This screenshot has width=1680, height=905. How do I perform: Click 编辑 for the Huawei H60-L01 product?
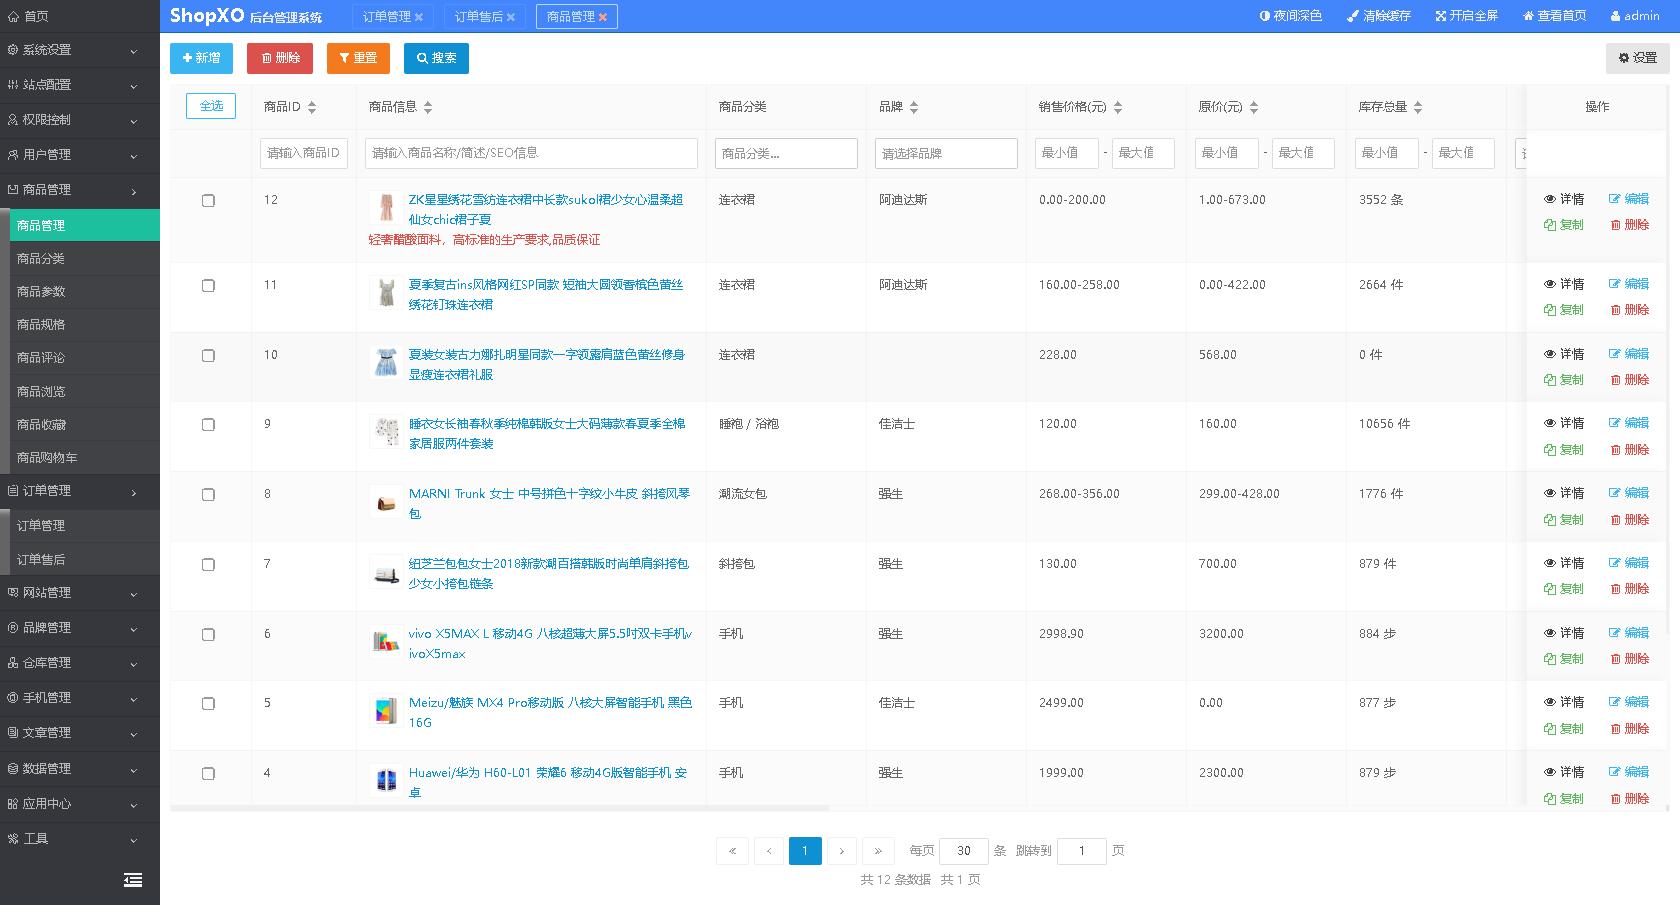[1630, 772]
